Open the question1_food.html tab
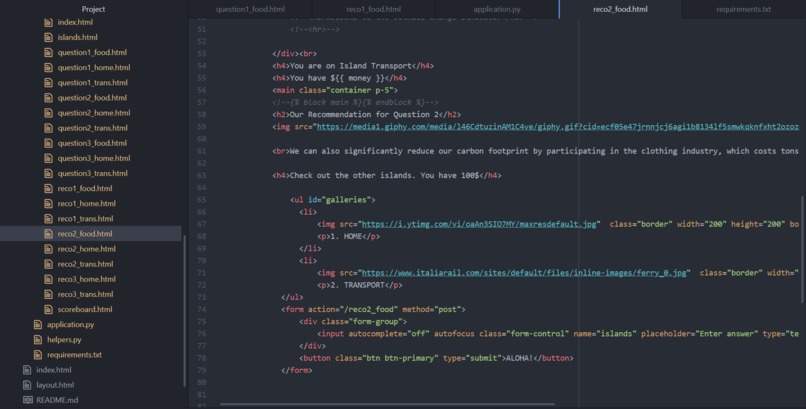Viewport: 806px width, 409px height. point(250,9)
